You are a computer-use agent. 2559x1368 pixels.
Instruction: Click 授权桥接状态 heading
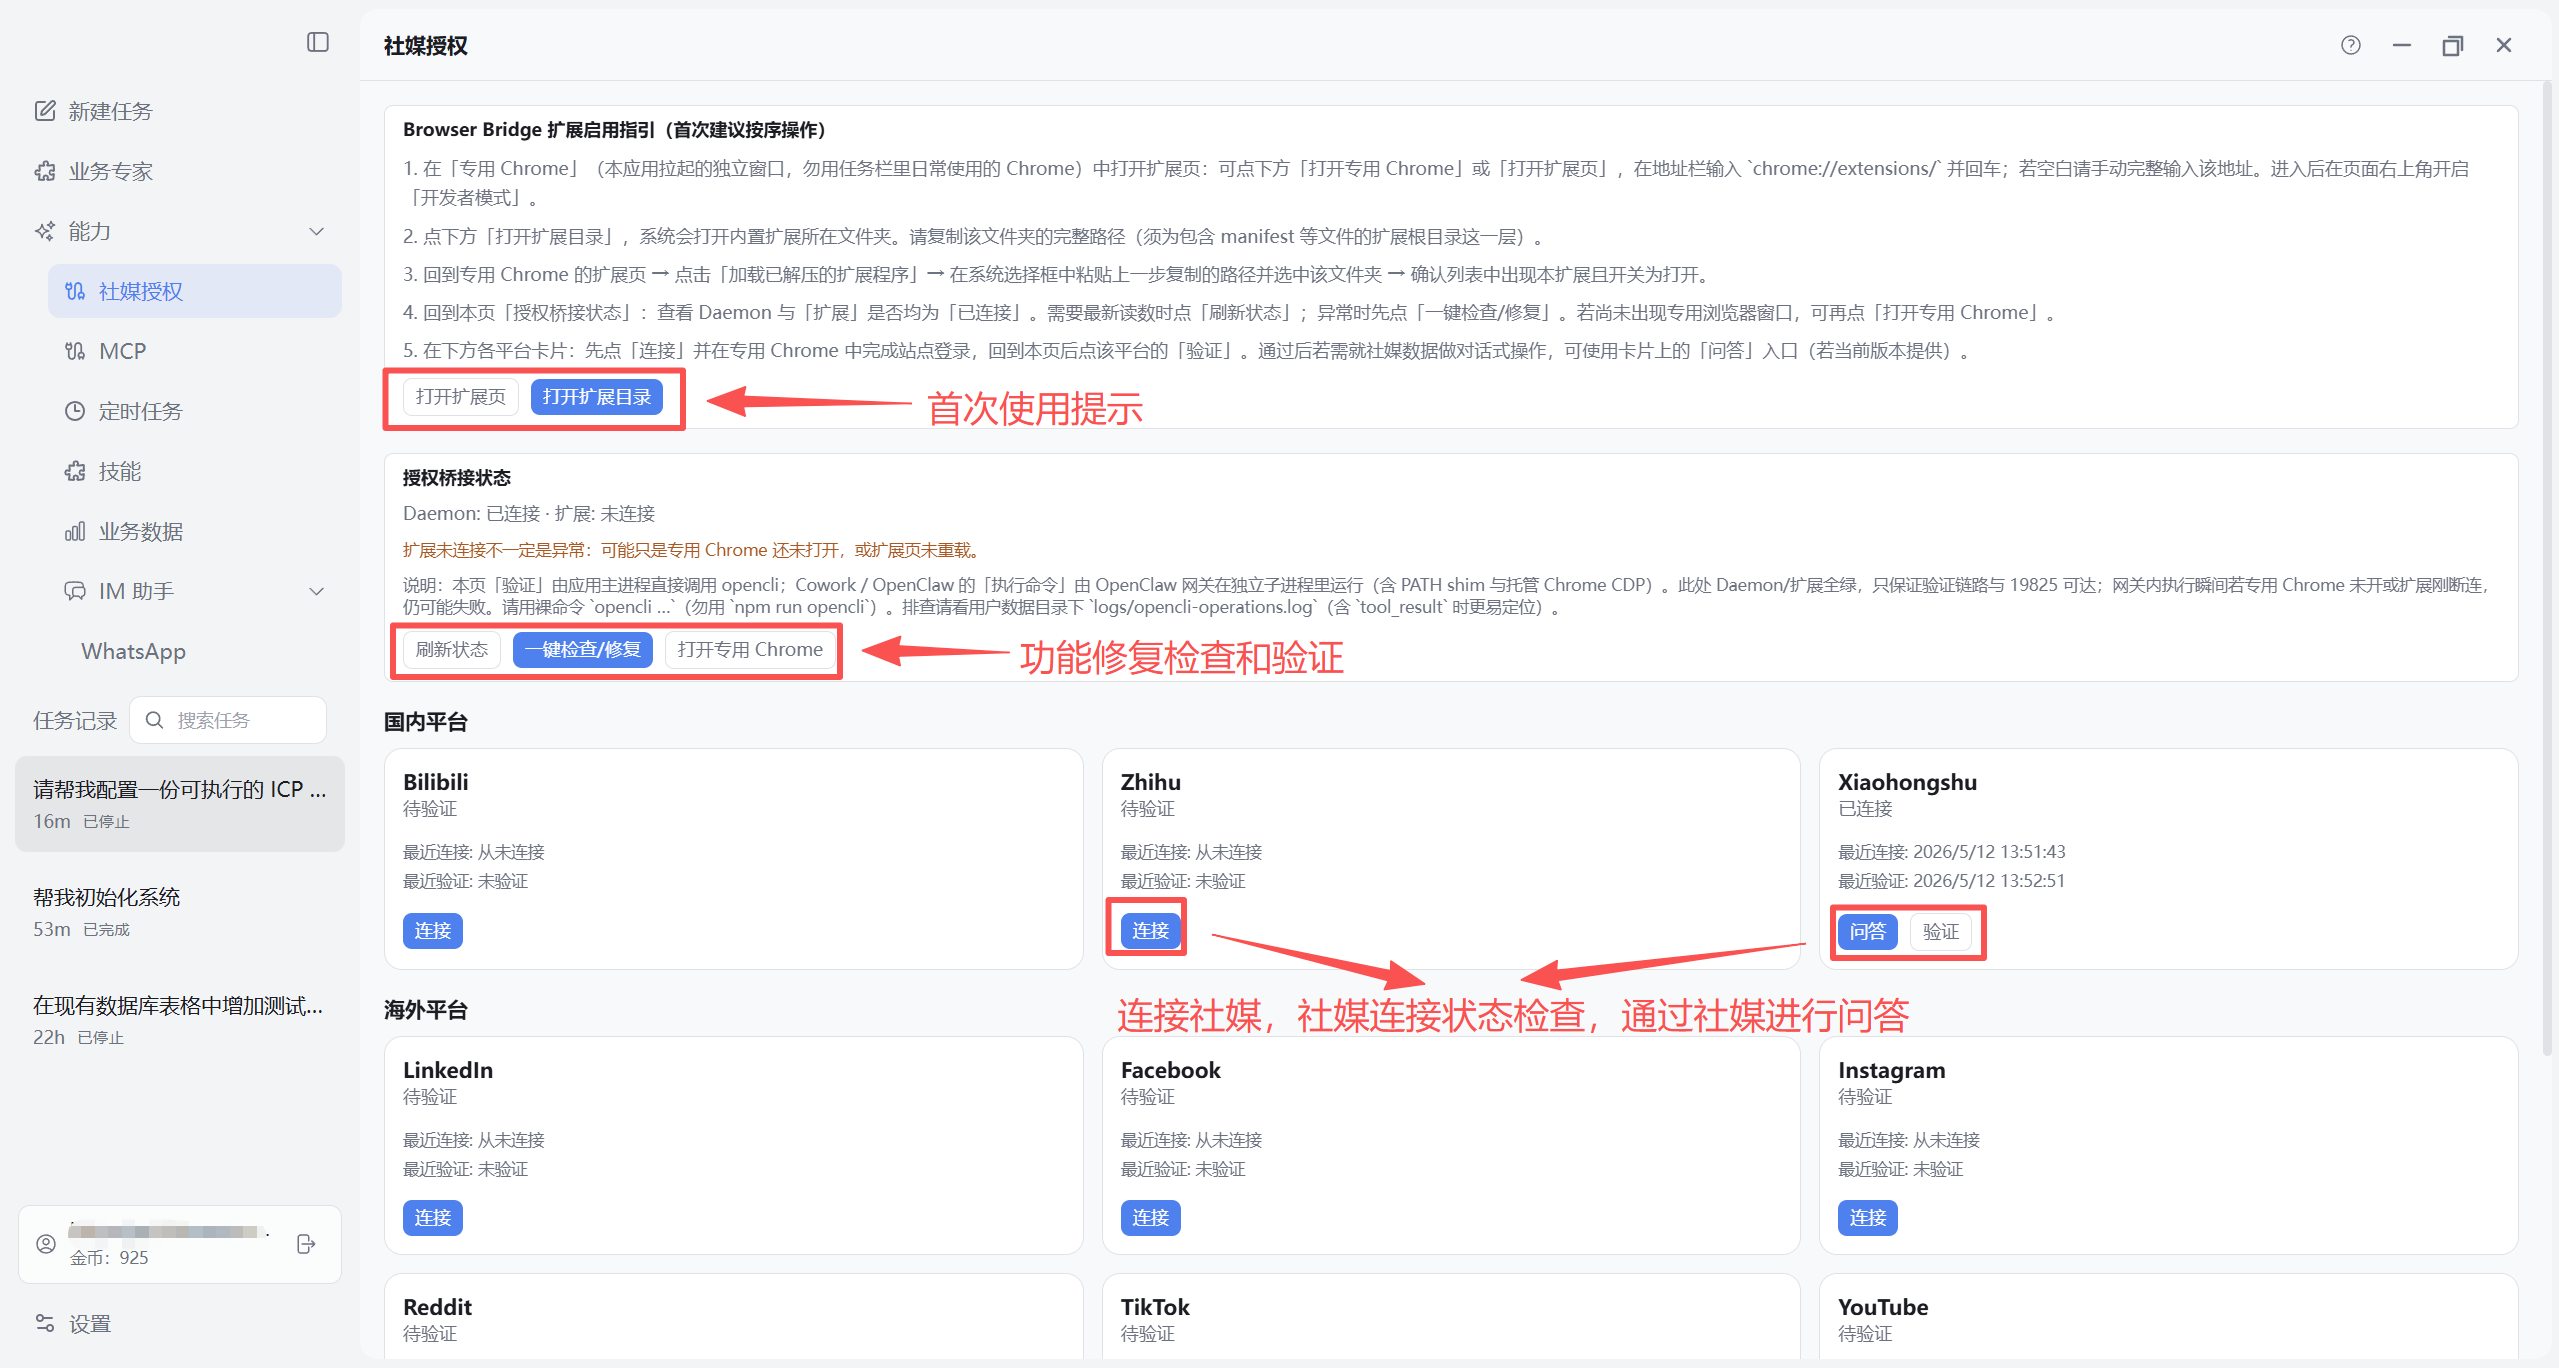[457, 478]
